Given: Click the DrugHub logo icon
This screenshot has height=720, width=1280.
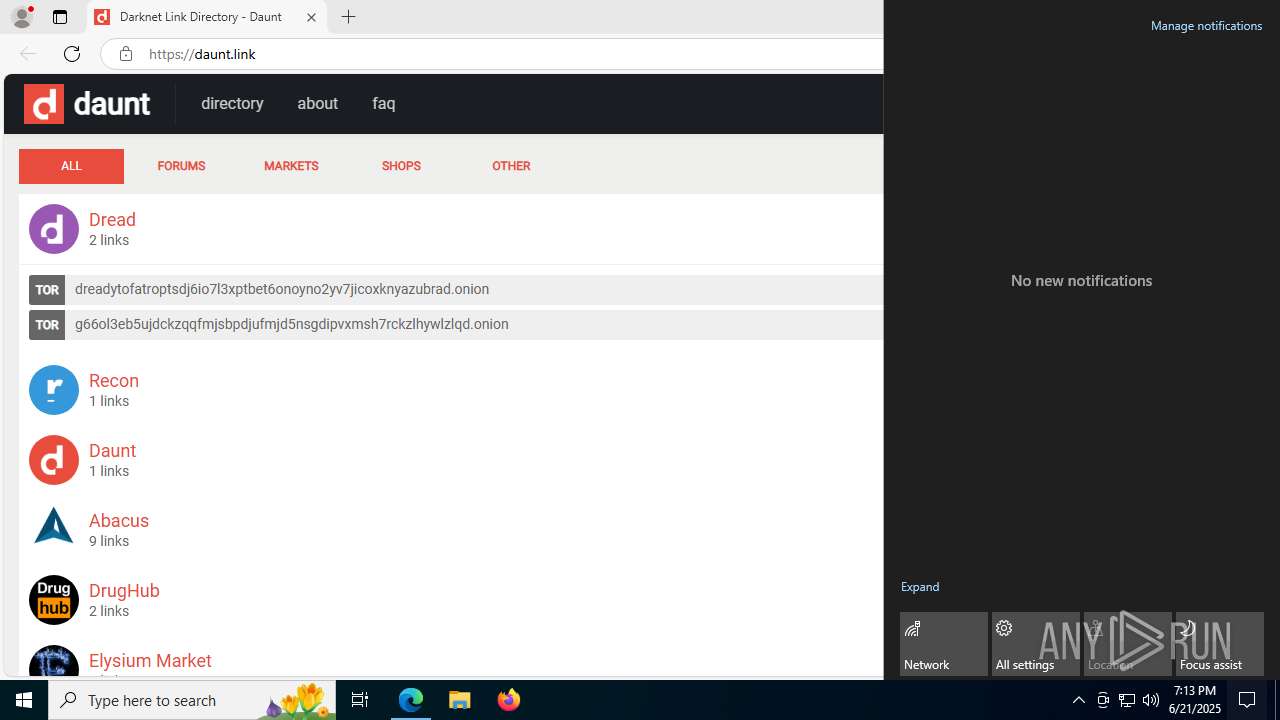Looking at the screenshot, I should pyautogui.click(x=54, y=600).
